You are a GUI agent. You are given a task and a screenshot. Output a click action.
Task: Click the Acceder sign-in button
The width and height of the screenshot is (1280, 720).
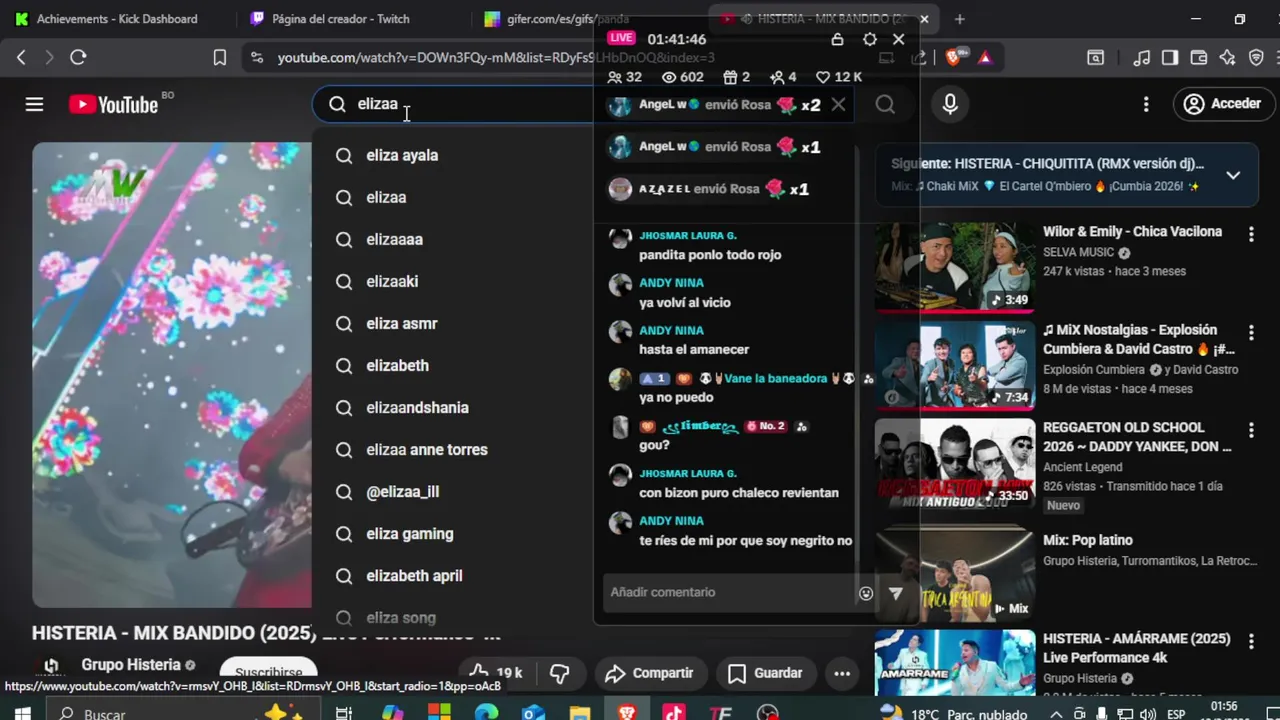click(x=1222, y=104)
